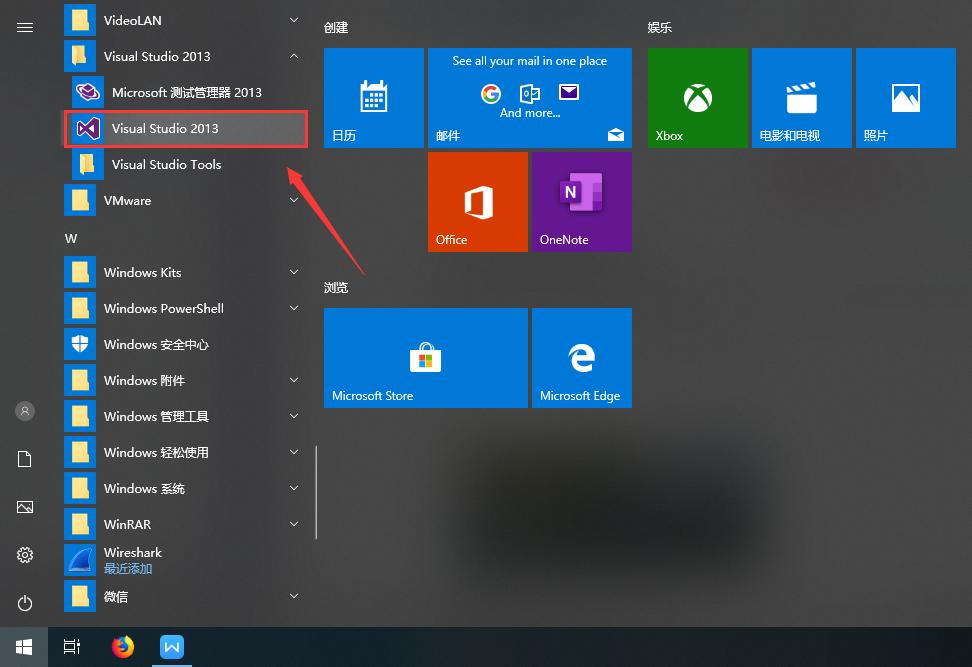Launch Microsoft Edge
The width and height of the screenshot is (972, 667).
(x=581, y=357)
